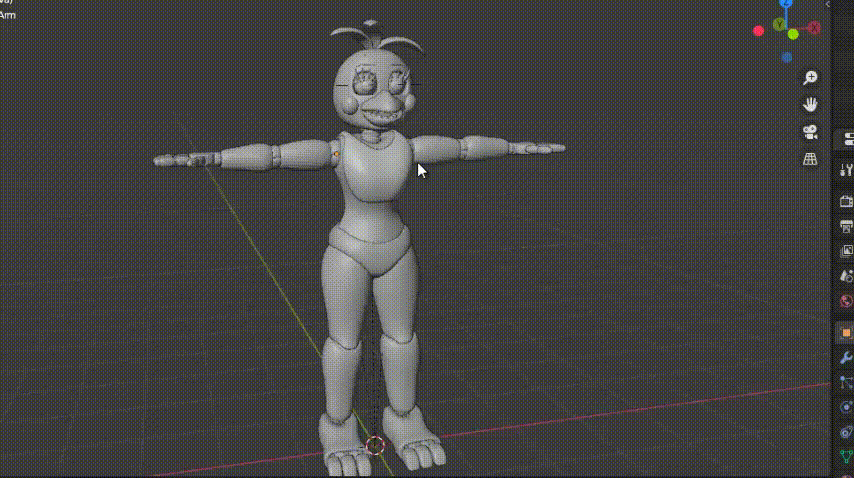Click the 3D cursor between the feet
Viewport: 854px width, 478px height.
pos(375,445)
